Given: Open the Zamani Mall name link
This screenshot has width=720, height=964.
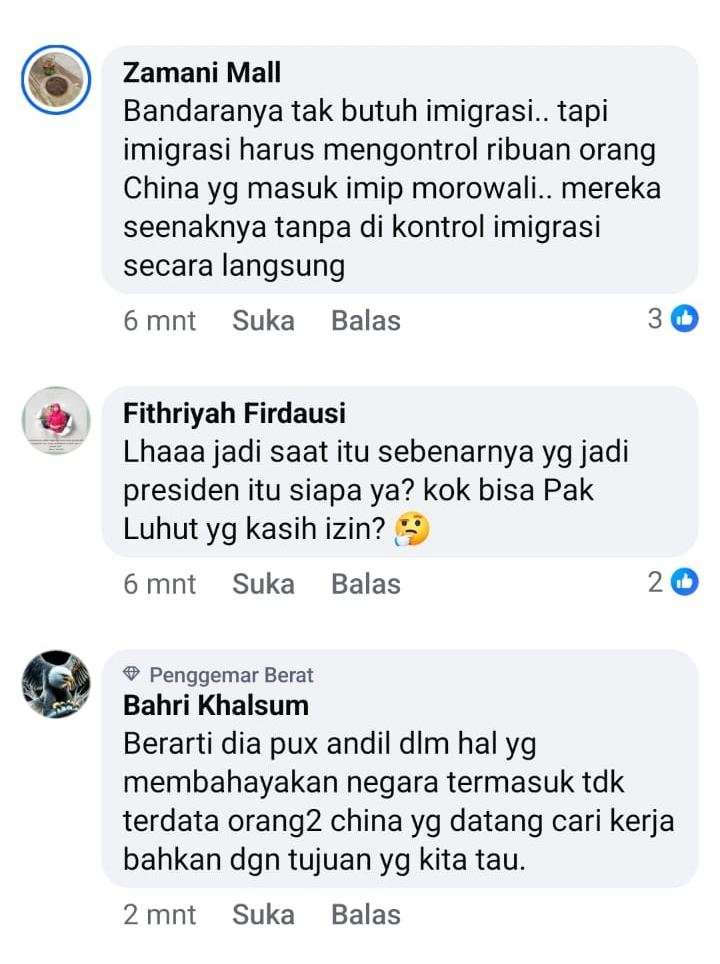Looking at the screenshot, I should click(202, 73).
